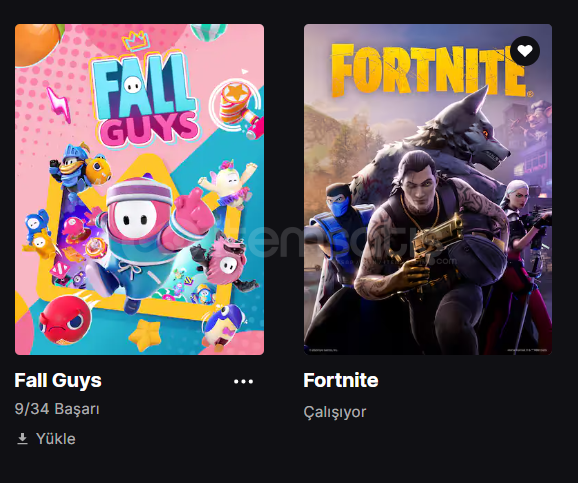Click the download arrow icon beside Yükle

pos(22,439)
